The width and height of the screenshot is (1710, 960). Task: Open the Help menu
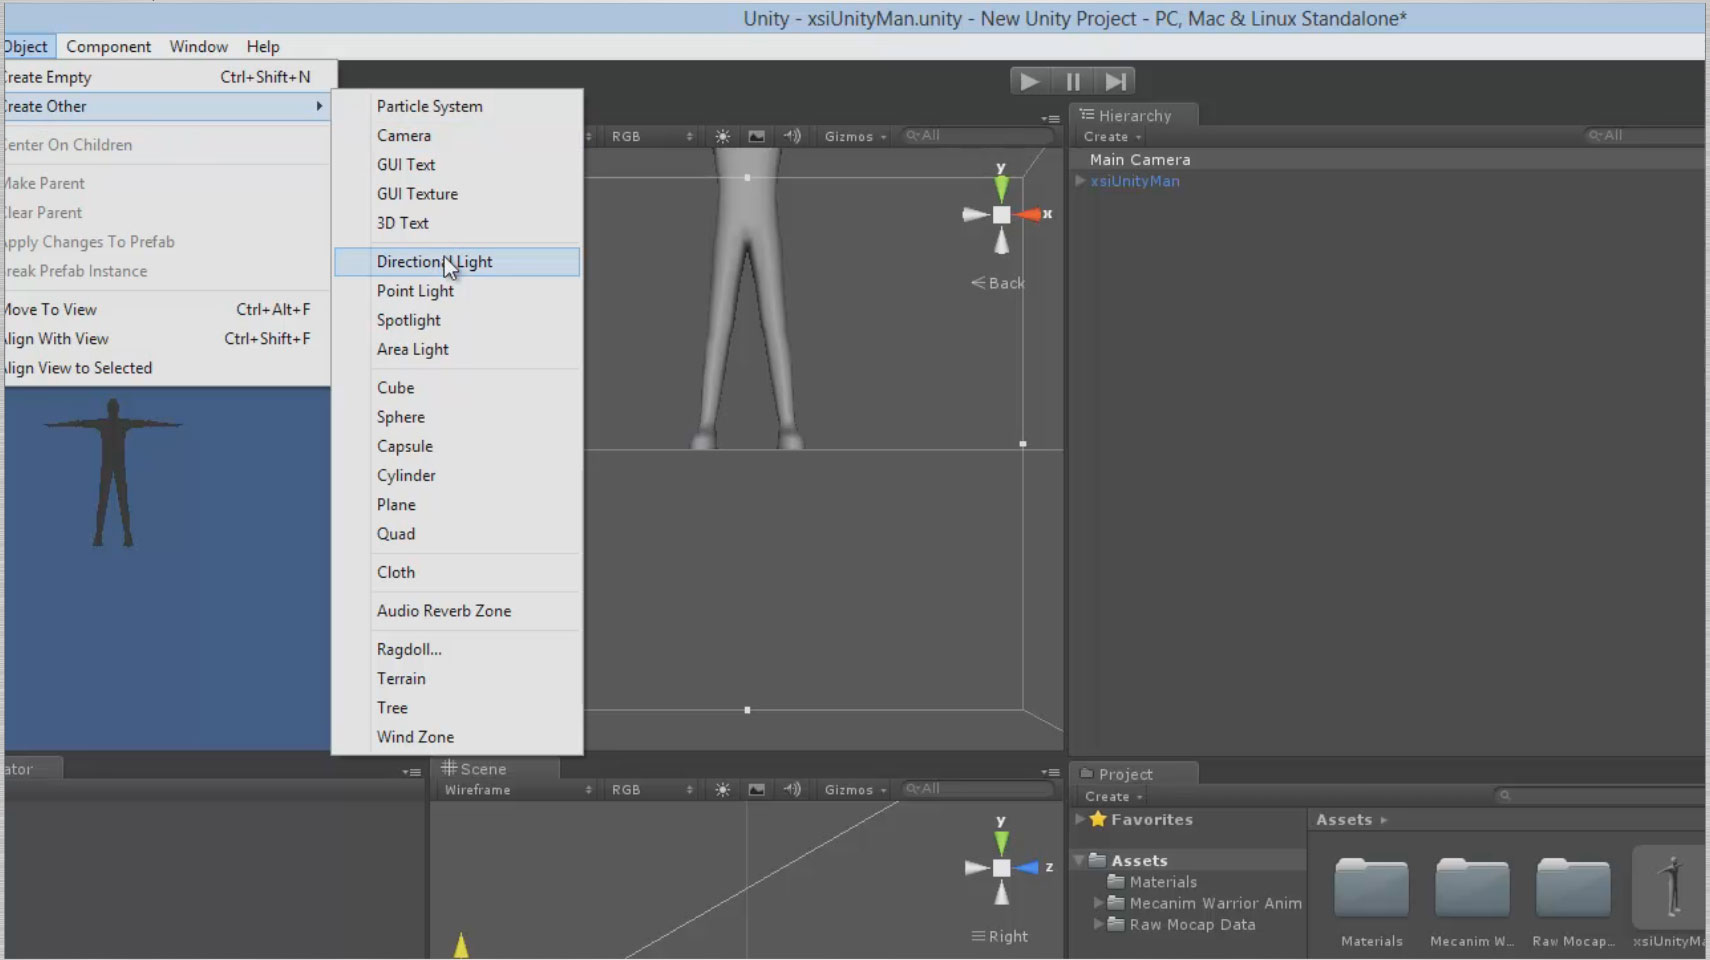point(263,46)
